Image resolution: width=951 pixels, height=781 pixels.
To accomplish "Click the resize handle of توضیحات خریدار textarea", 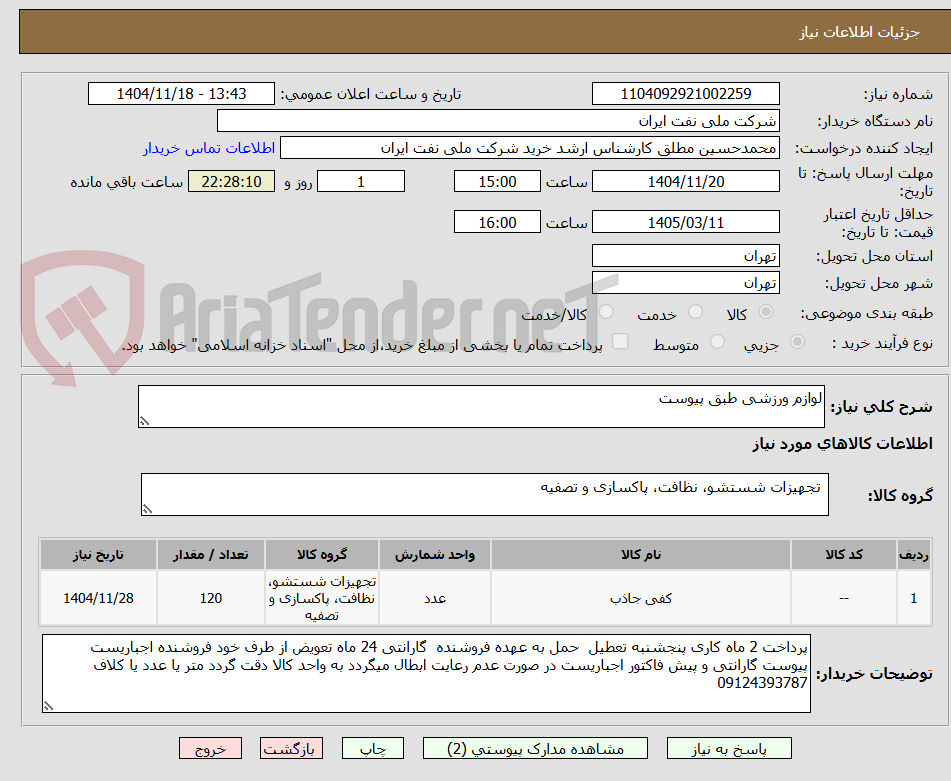I will coord(48,706).
